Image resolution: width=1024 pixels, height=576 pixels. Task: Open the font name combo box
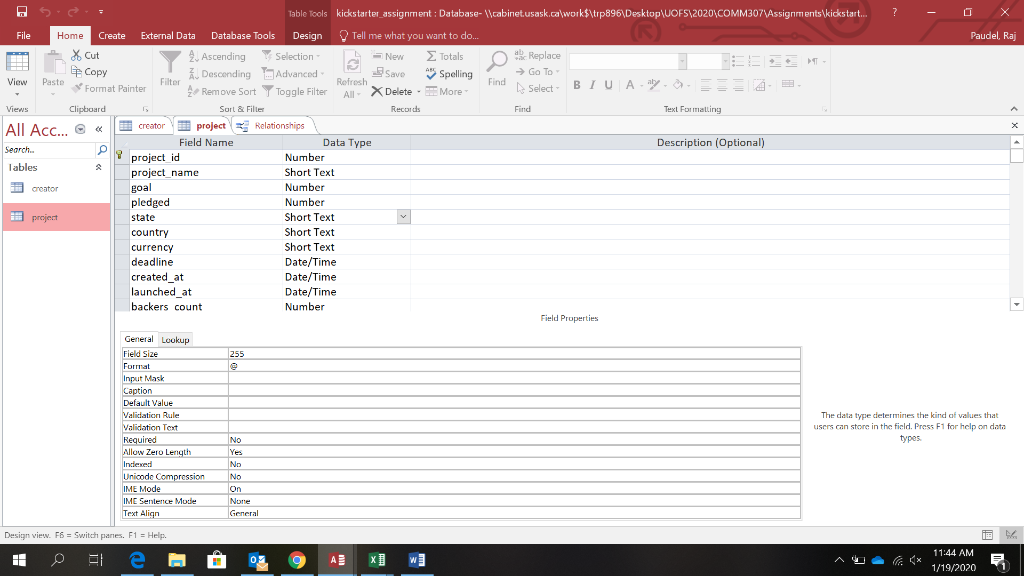[x=628, y=61]
